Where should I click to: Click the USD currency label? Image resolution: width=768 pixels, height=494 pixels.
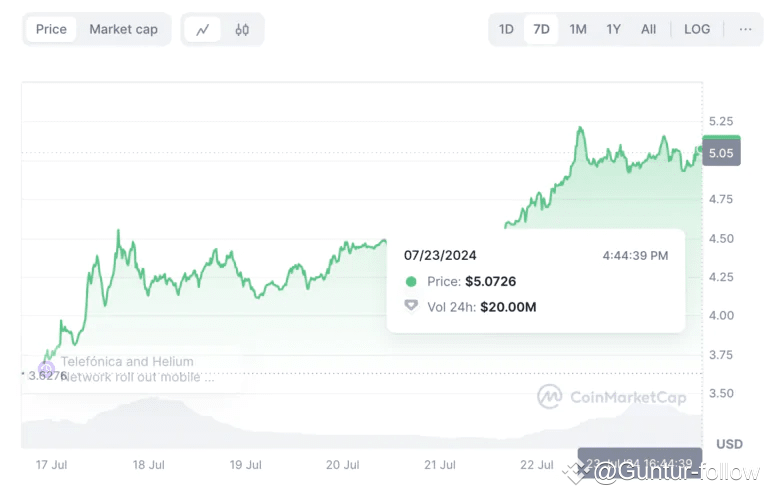(x=729, y=443)
